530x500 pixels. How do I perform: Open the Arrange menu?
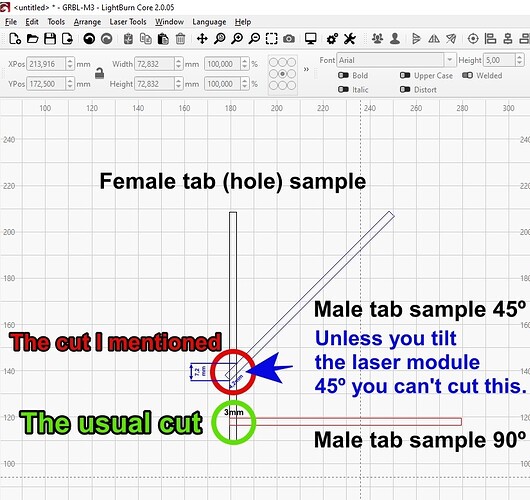(x=87, y=22)
